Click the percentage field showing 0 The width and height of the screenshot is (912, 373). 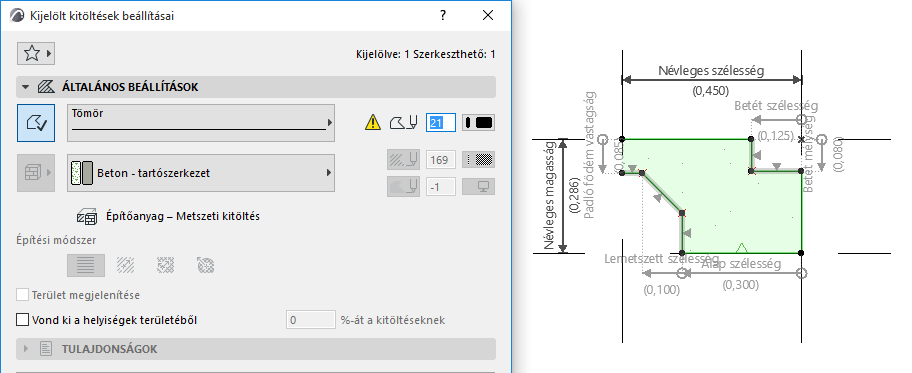[311, 320]
